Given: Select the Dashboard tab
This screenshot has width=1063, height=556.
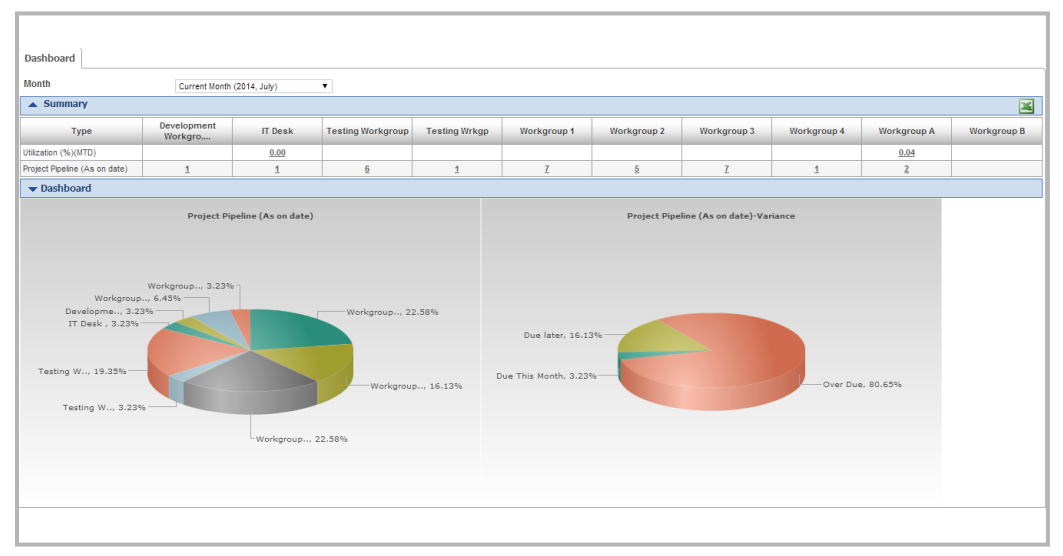Looking at the screenshot, I should (50, 58).
